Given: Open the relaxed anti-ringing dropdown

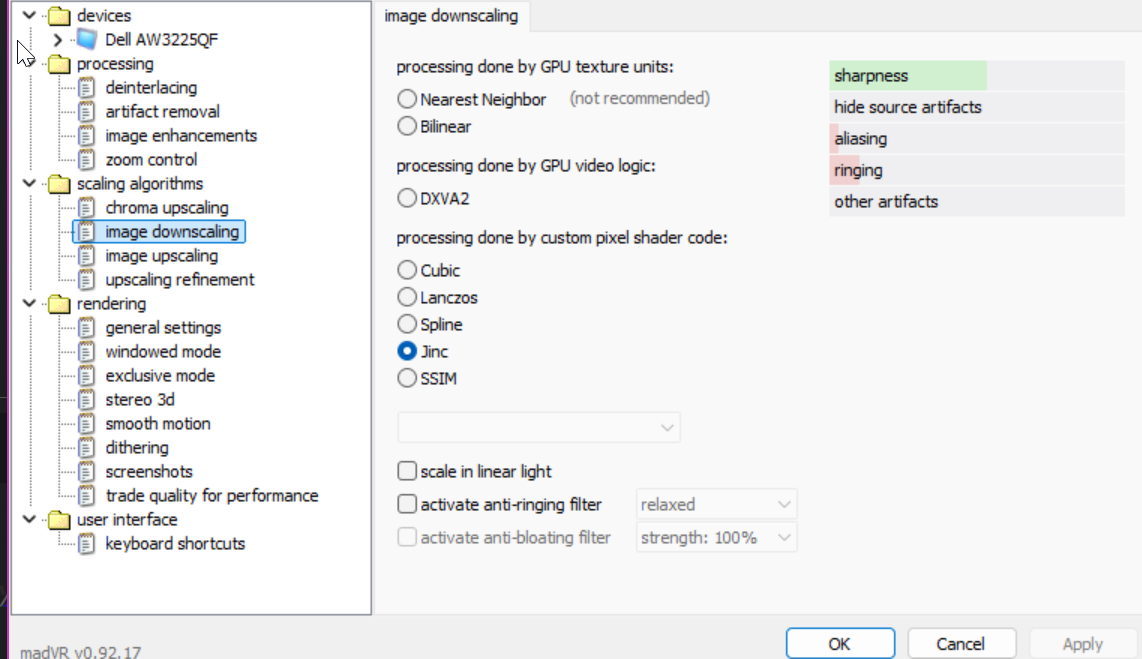Looking at the screenshot, I should point(716,504).
